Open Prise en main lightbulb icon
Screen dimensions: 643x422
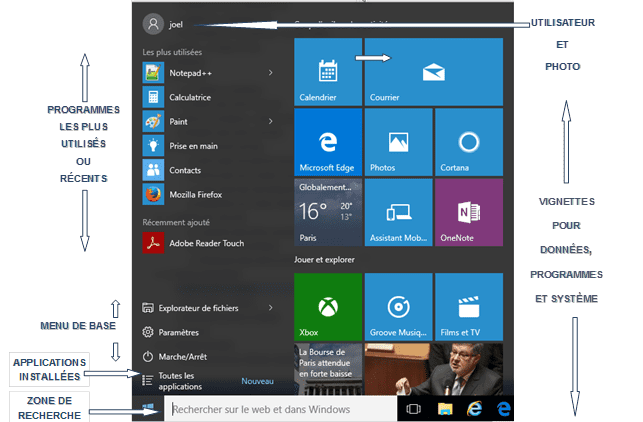click(153, 146)
